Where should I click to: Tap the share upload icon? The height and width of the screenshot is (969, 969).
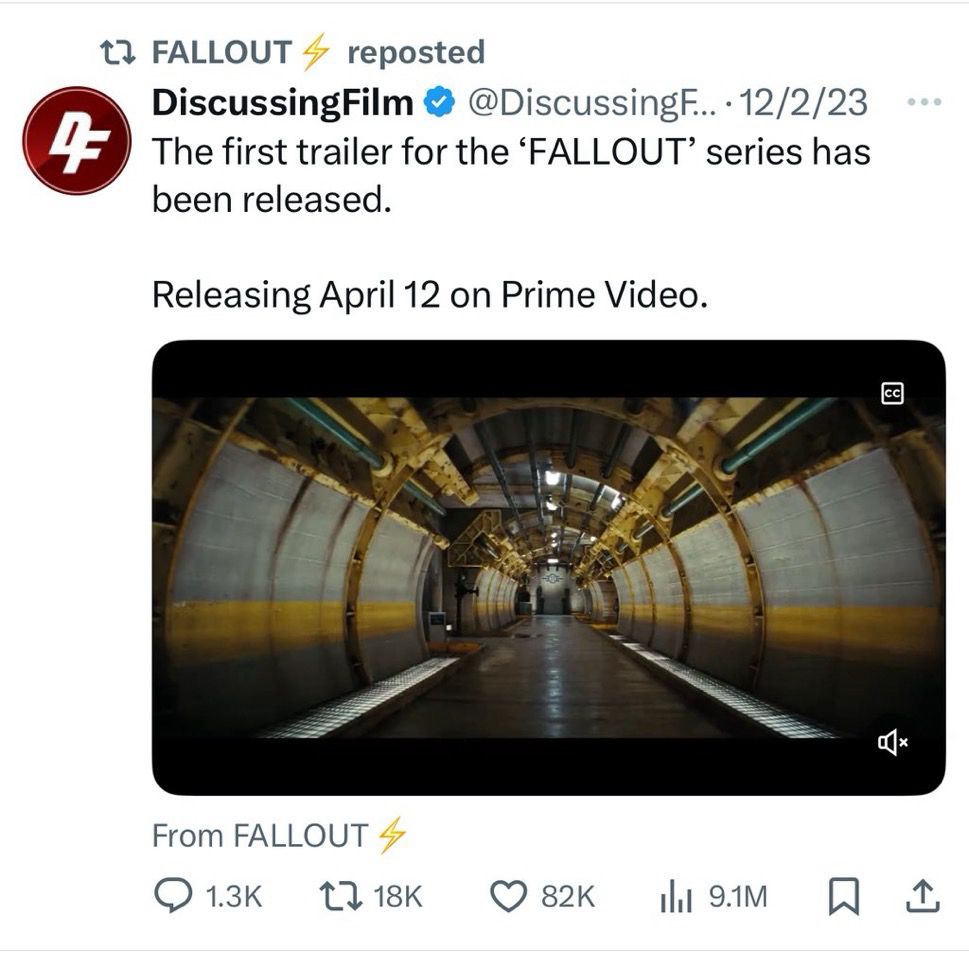click(x=922, y=897)
